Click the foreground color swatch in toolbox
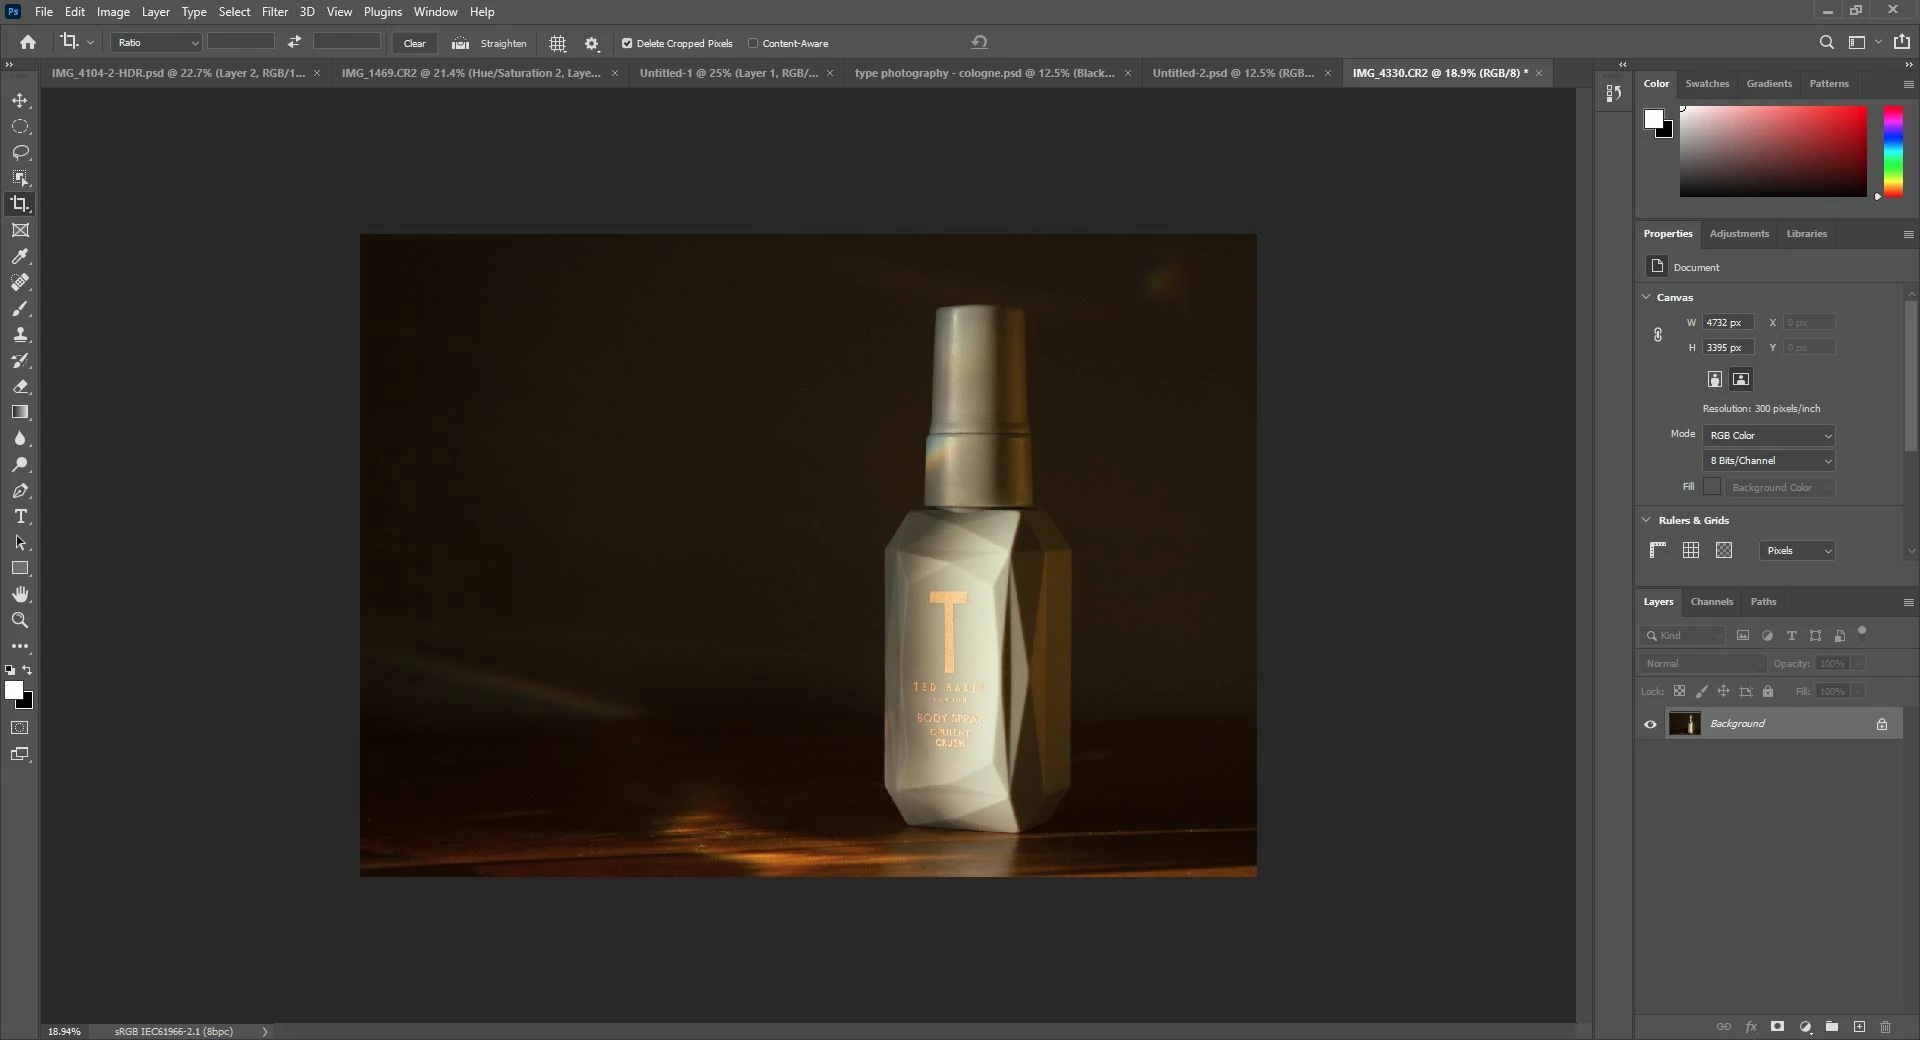The image size is (1920, 1040). point(13,690)
